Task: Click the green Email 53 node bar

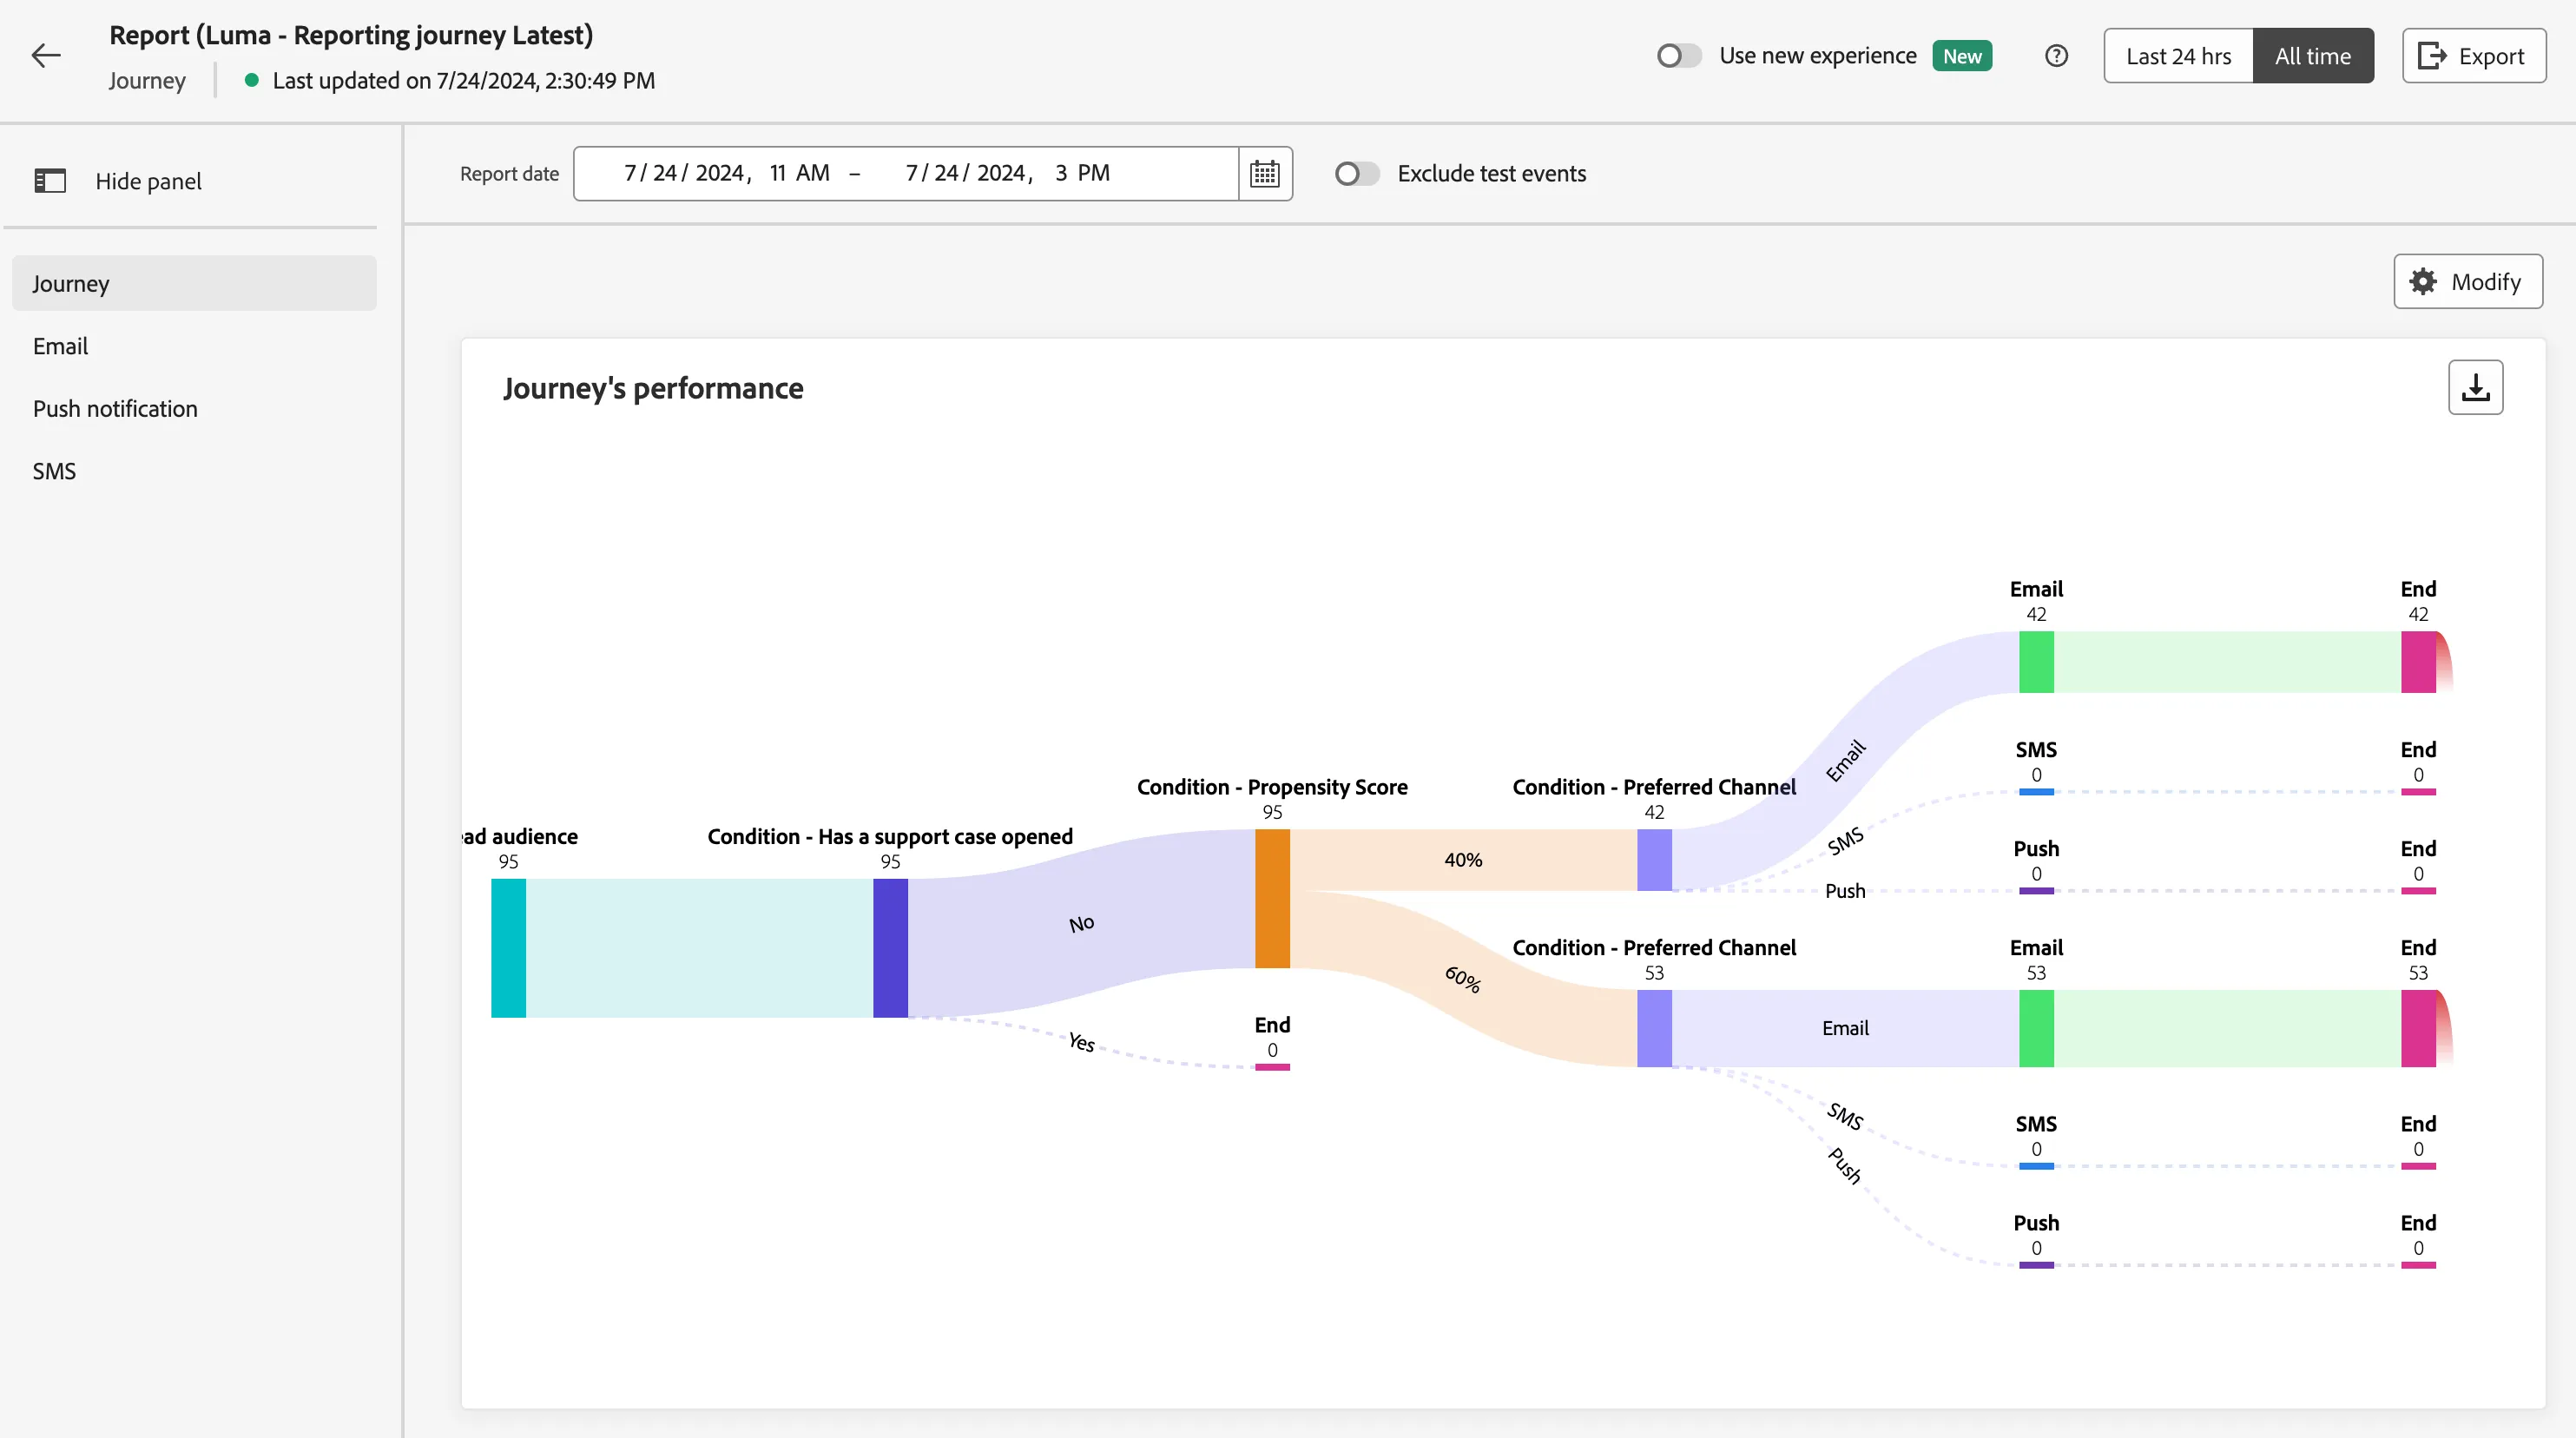Action: (2036, 1028)
